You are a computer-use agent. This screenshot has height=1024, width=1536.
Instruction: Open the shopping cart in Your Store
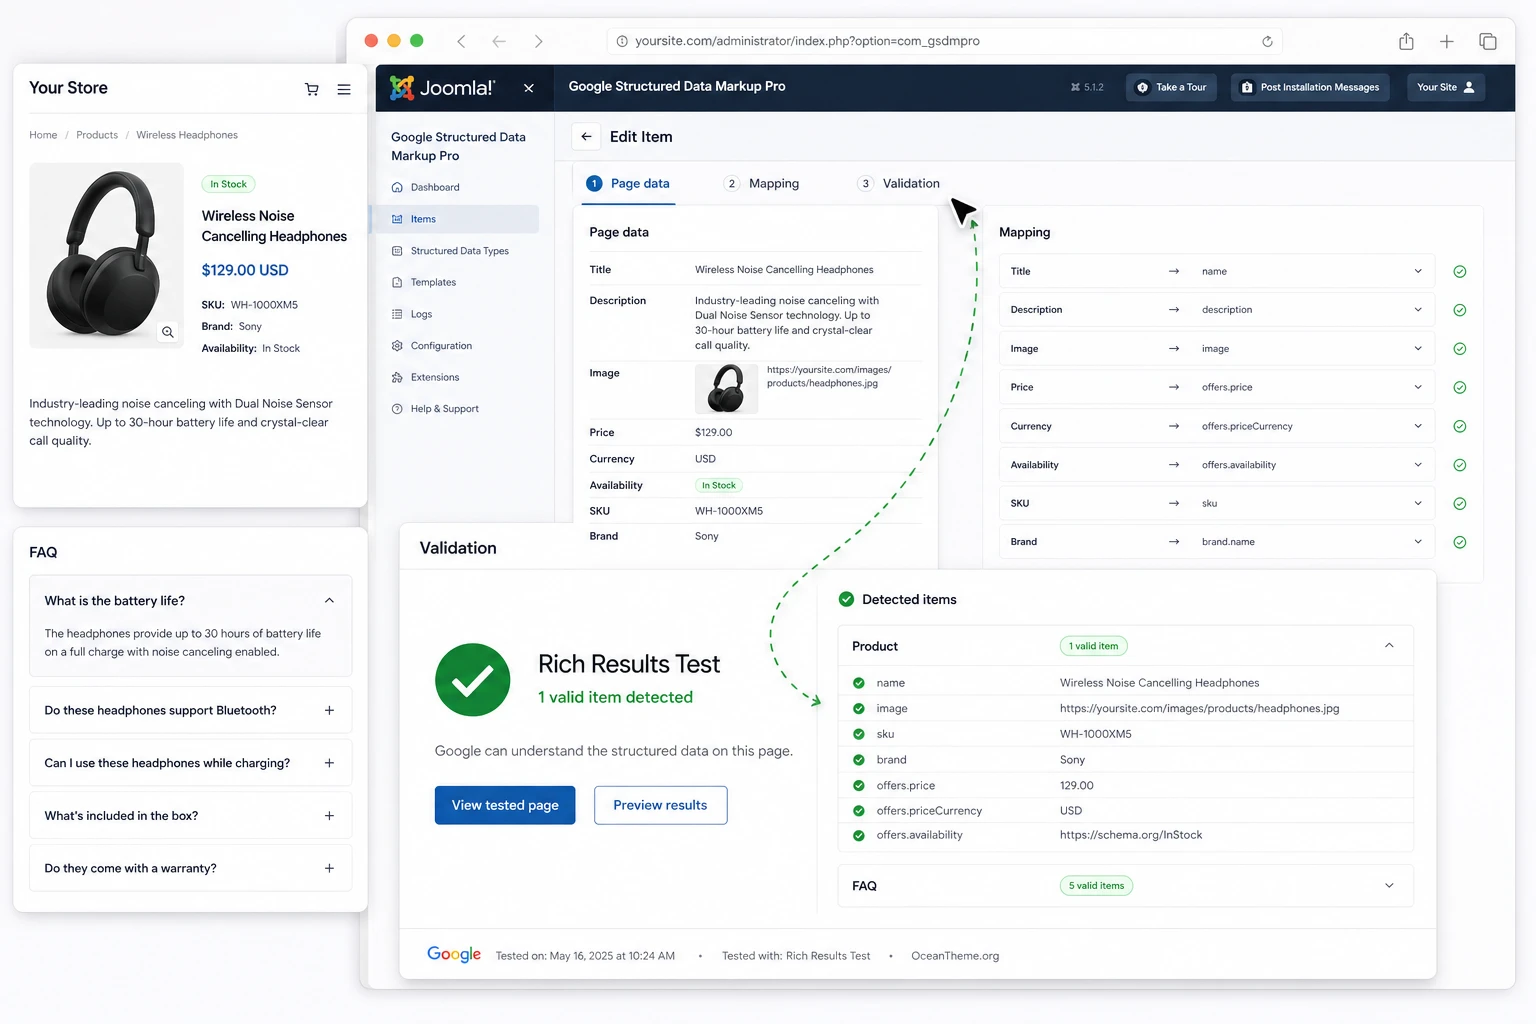(x=312, y=89)
